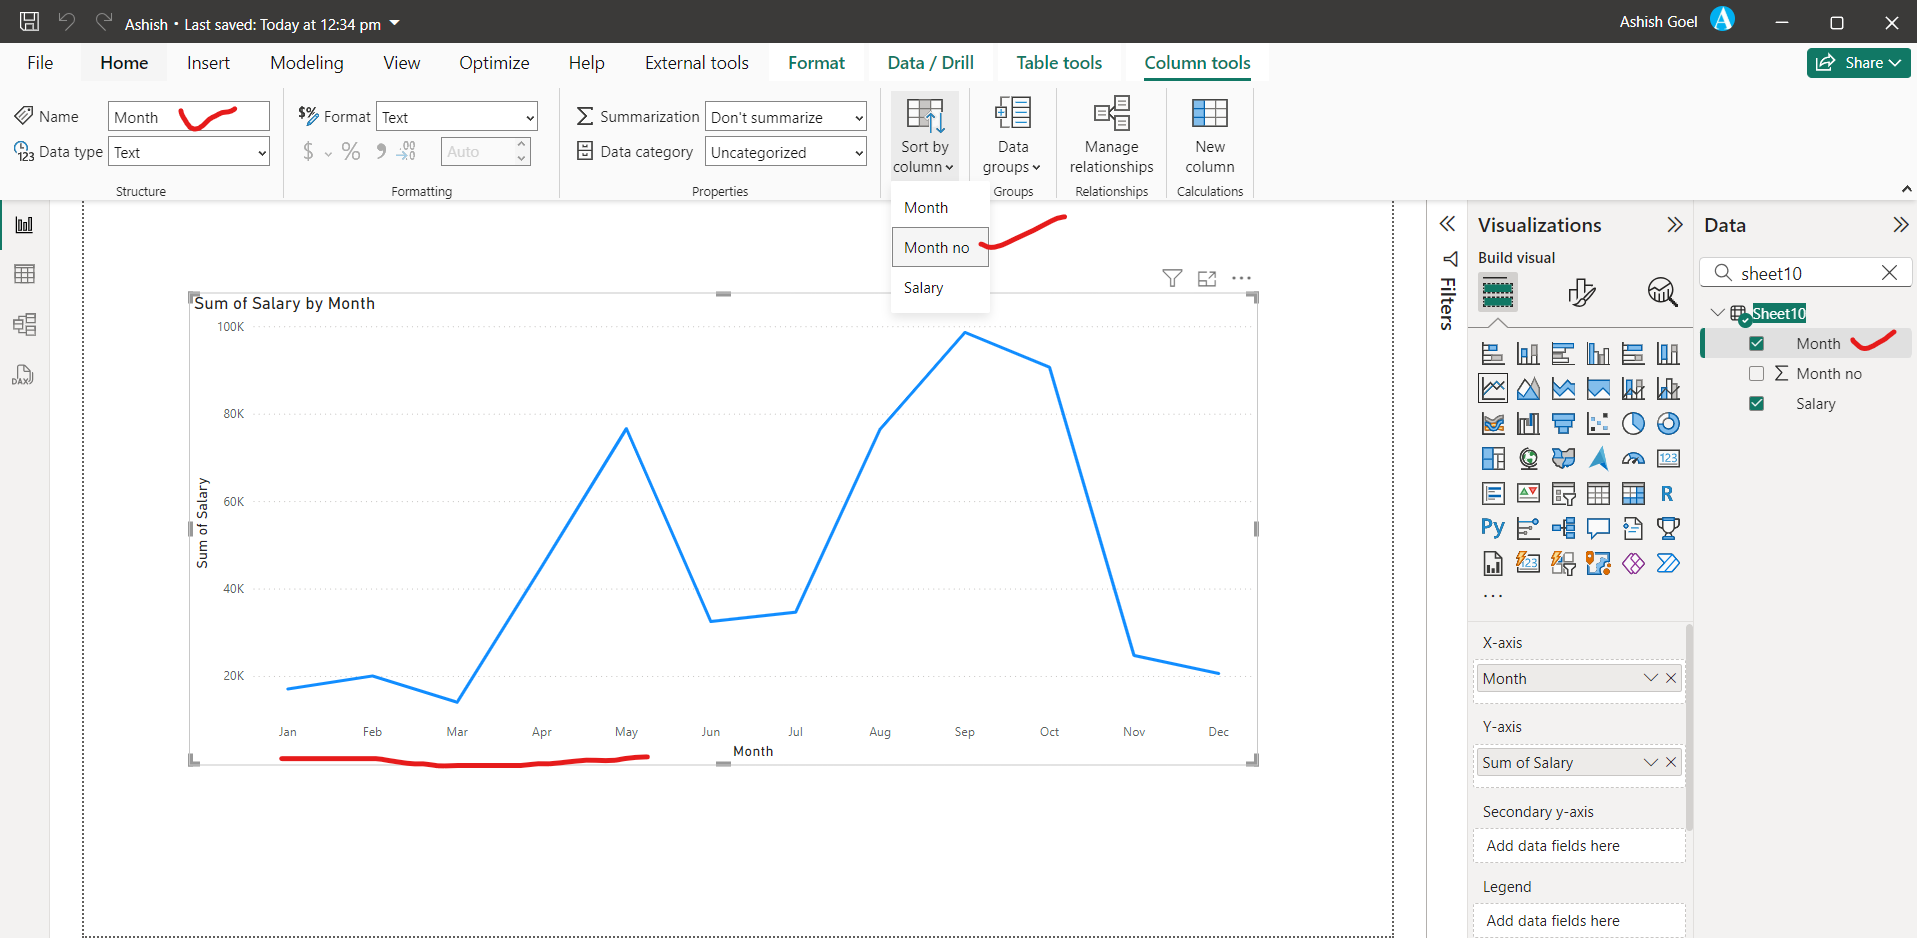Collapse the Sheet10 table
The image size is (1917, 938).
pos(1718,312)
